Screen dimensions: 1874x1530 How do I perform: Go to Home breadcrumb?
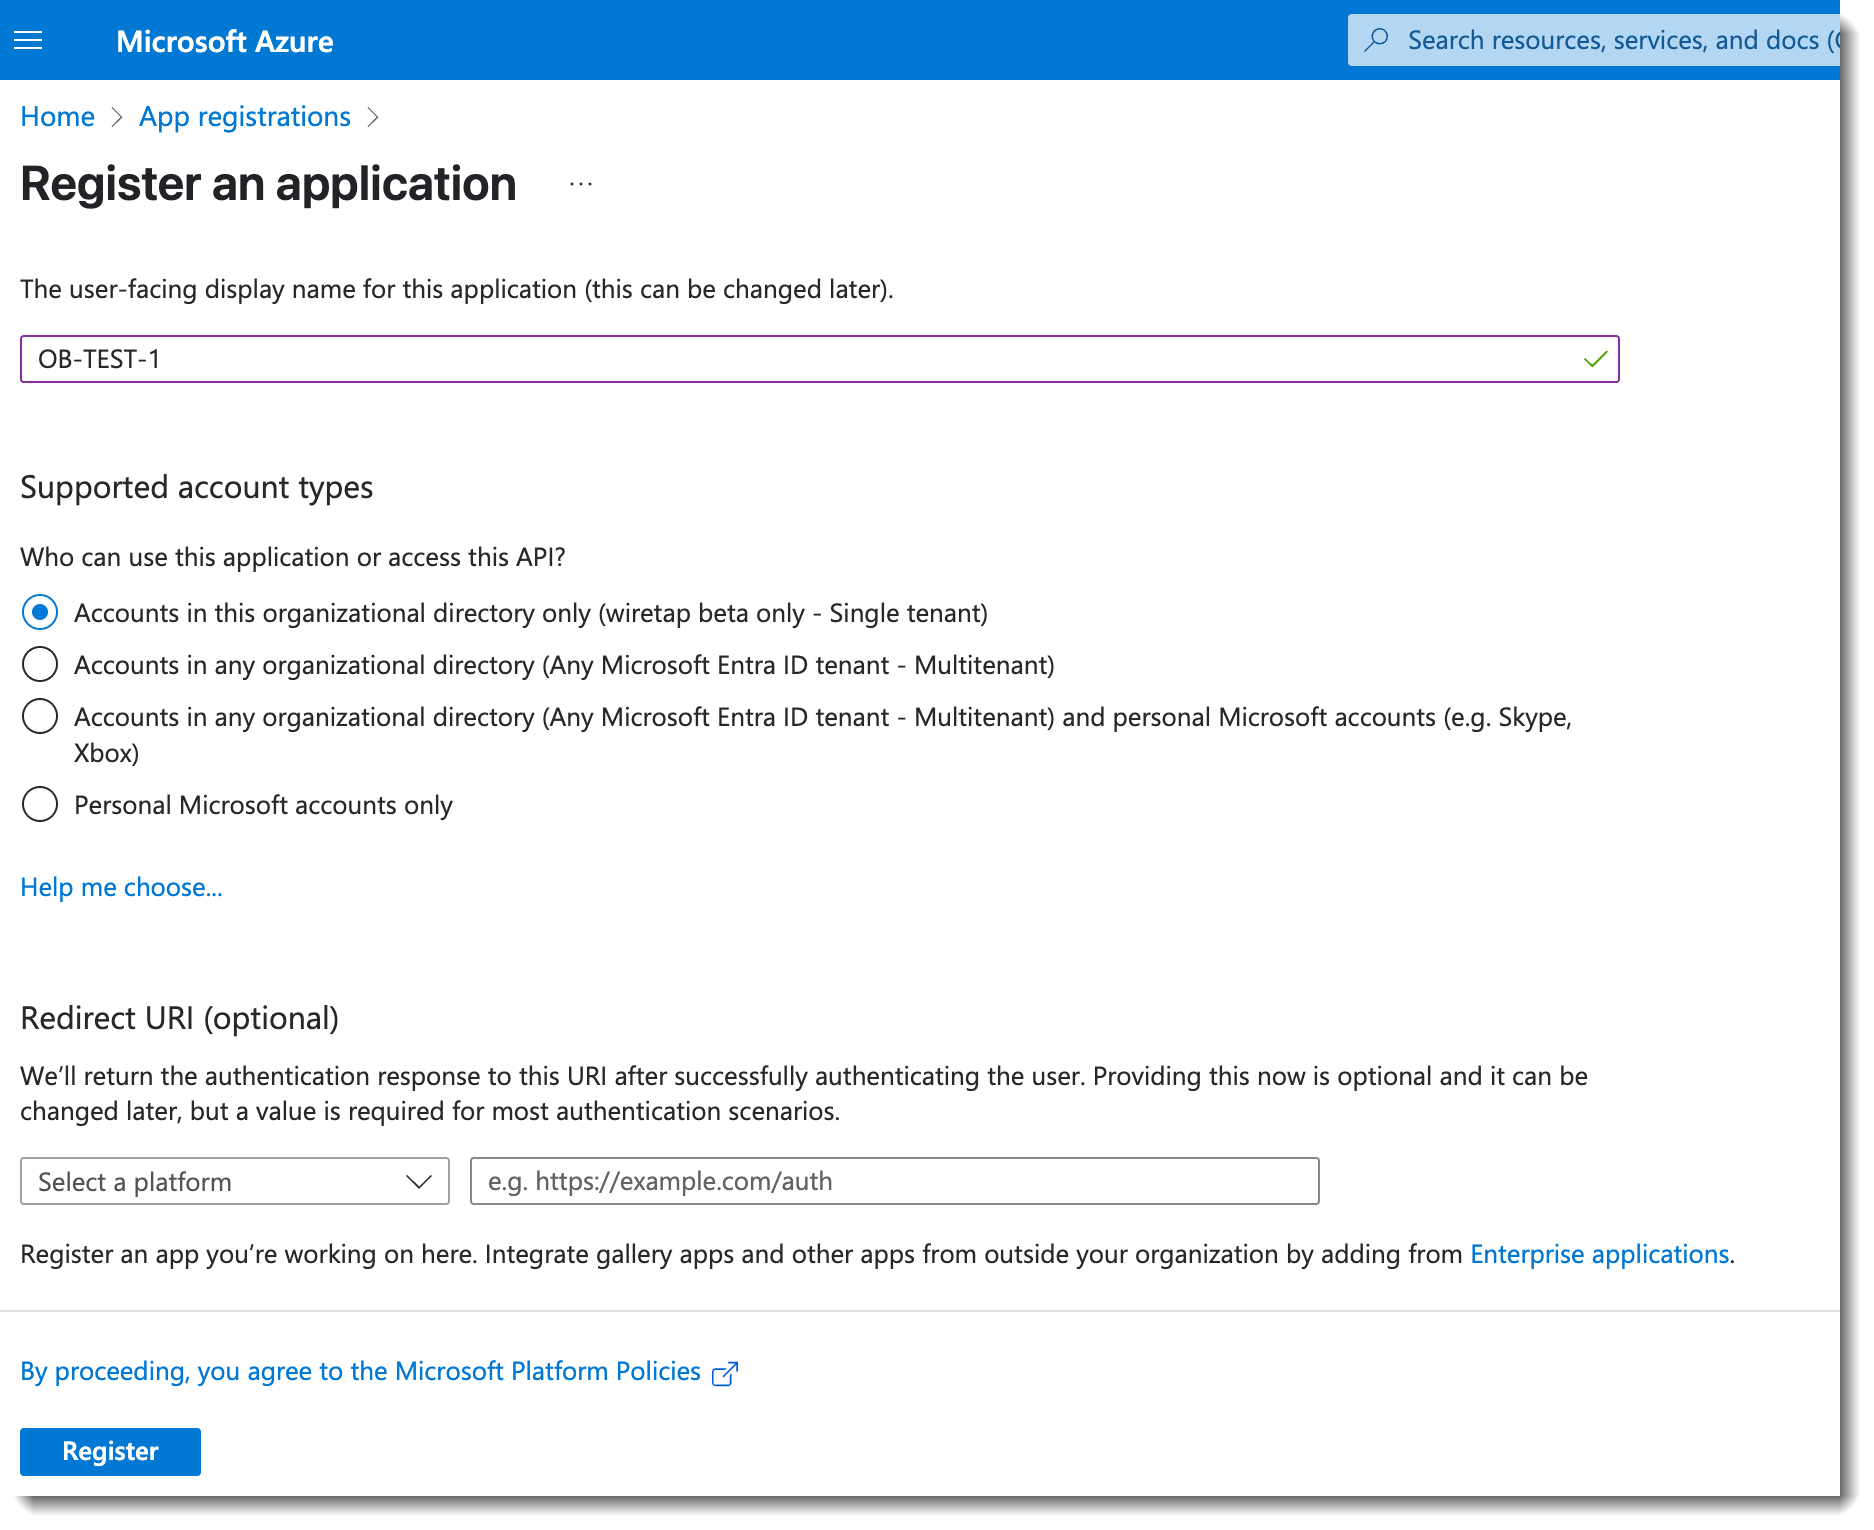click(57, 117)
